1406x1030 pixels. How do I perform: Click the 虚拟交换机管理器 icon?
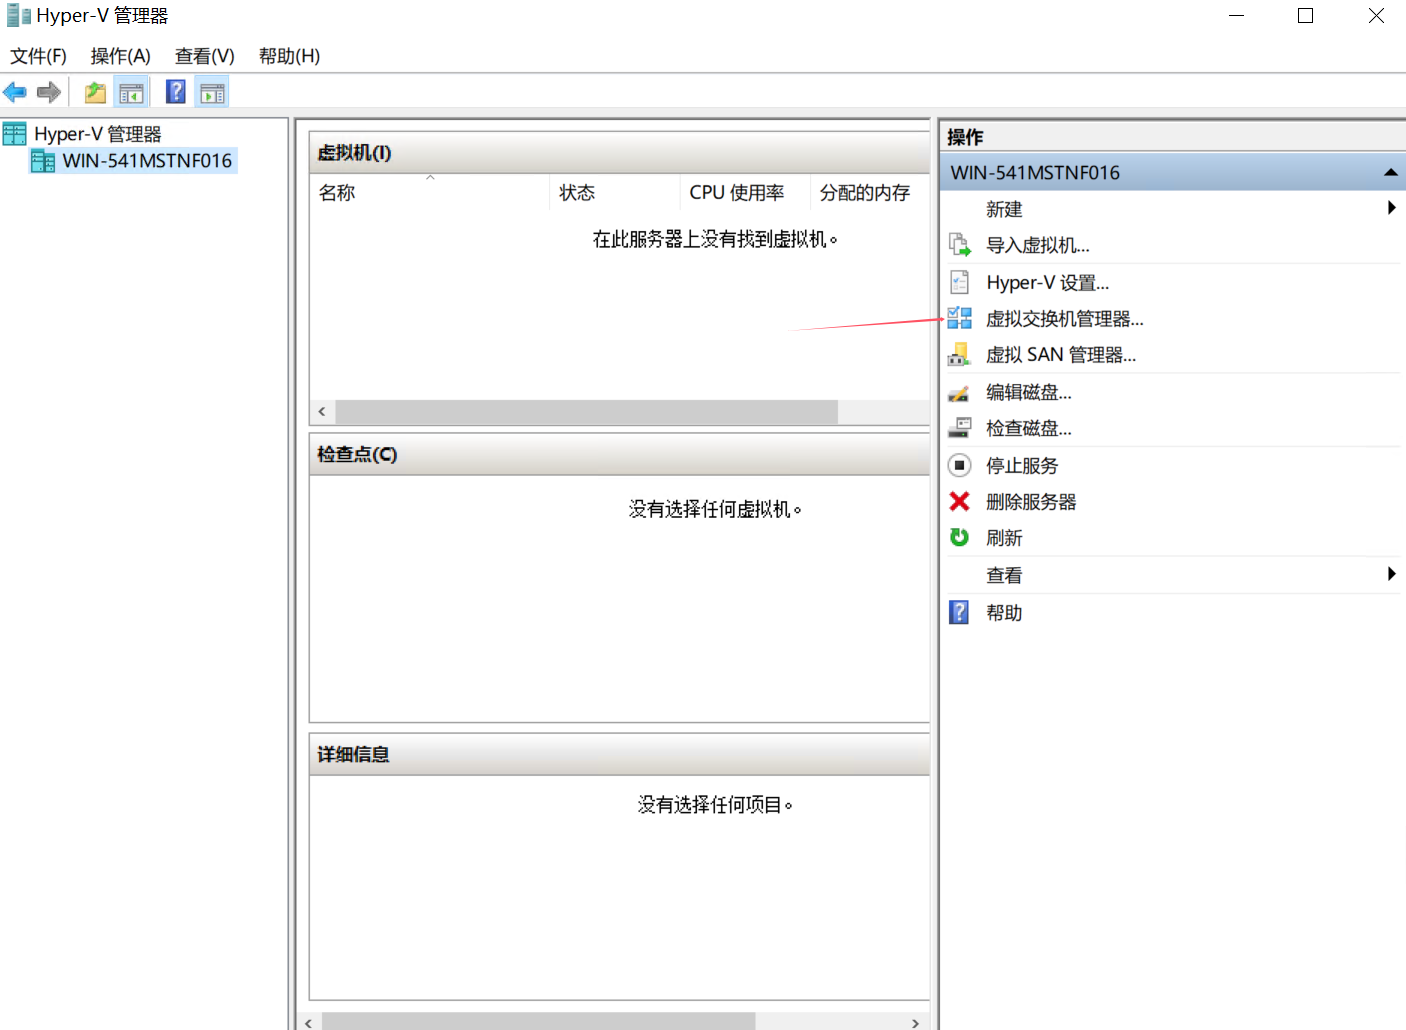(x=960, y=318)
